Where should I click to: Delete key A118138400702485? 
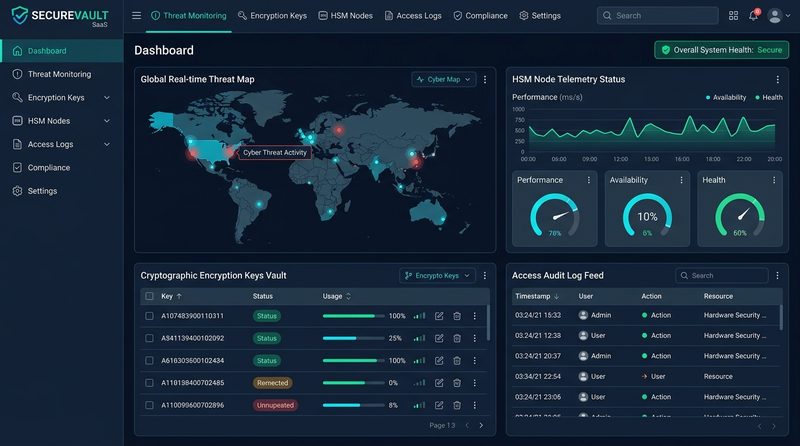tap(457, 383)
